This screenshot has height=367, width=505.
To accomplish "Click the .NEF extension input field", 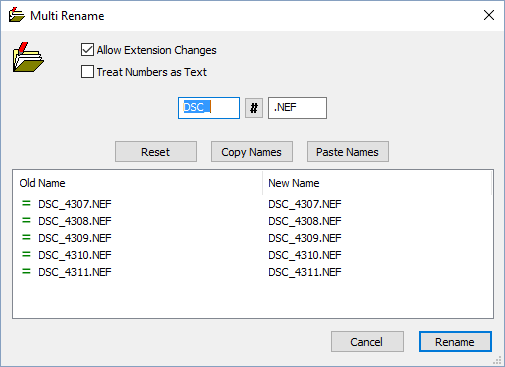I will click(297, 108).
